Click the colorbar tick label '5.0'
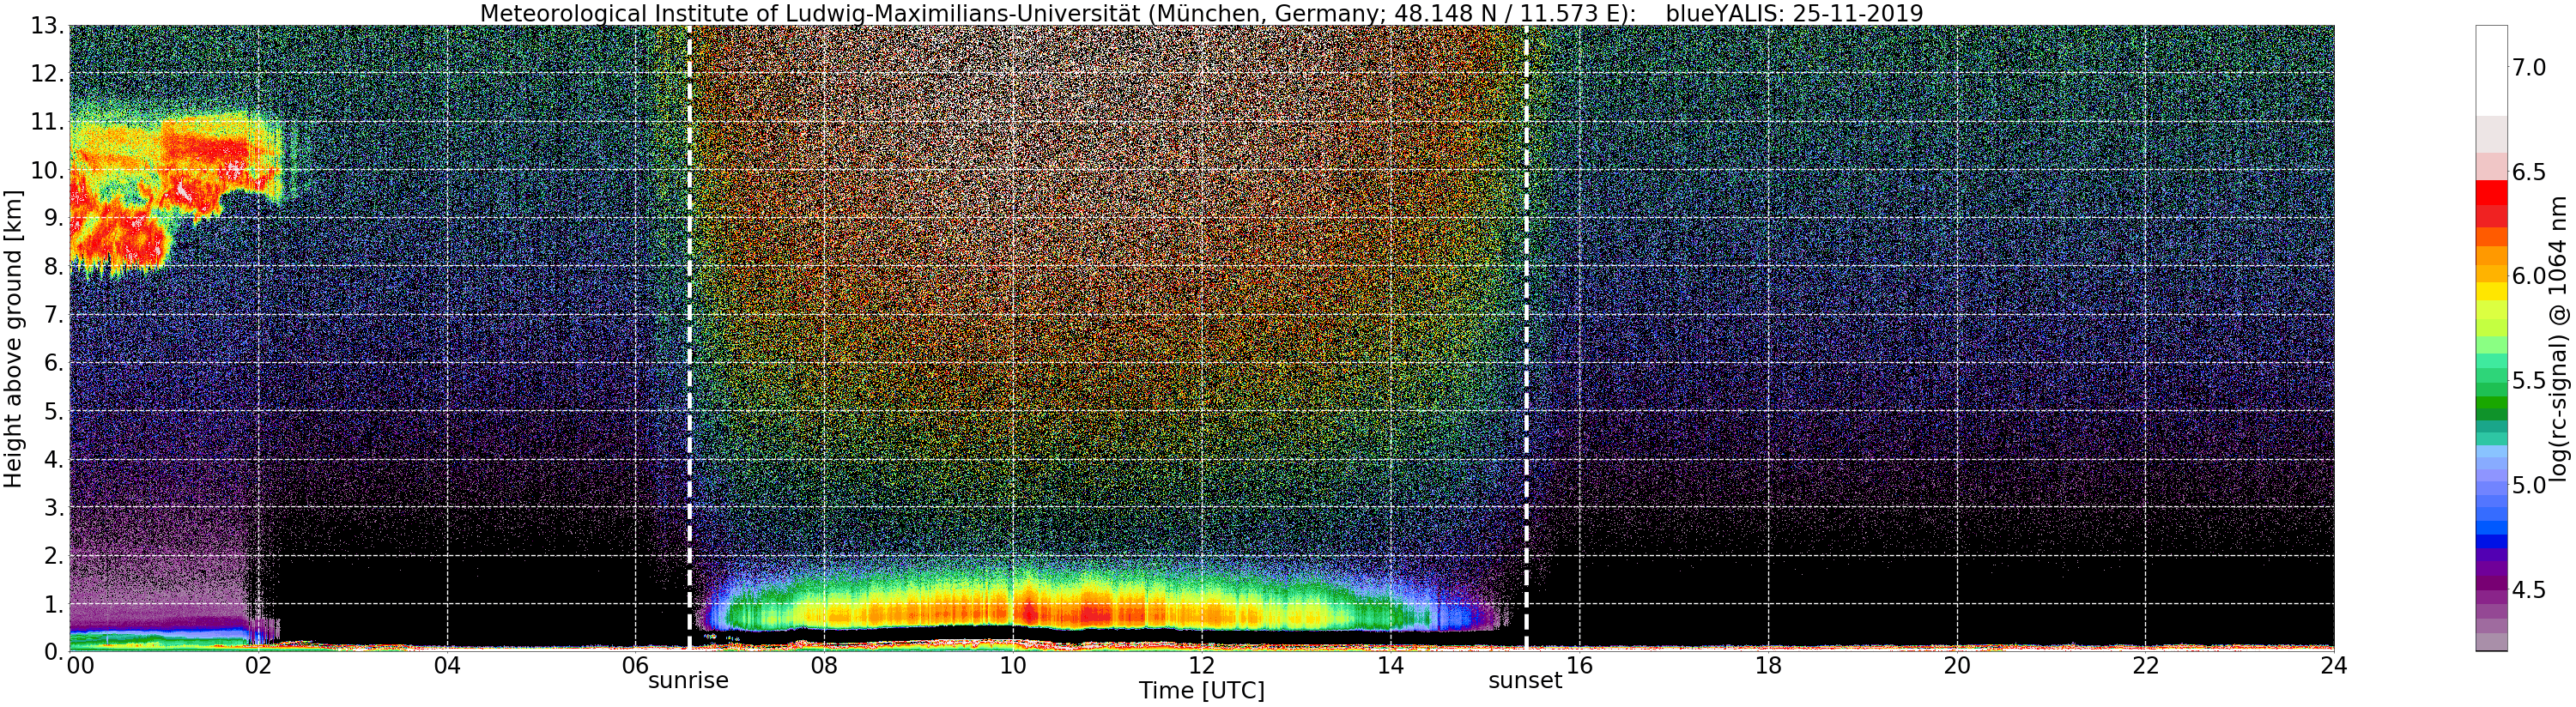The image size is (2576, 707). point(2529,485)
